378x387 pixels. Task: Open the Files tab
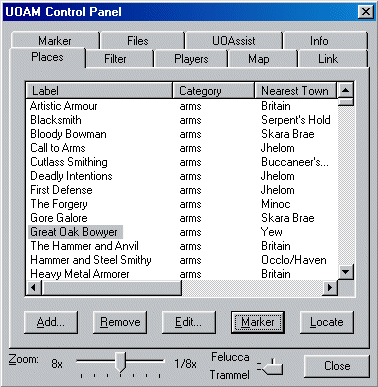(x=142, y=41)
